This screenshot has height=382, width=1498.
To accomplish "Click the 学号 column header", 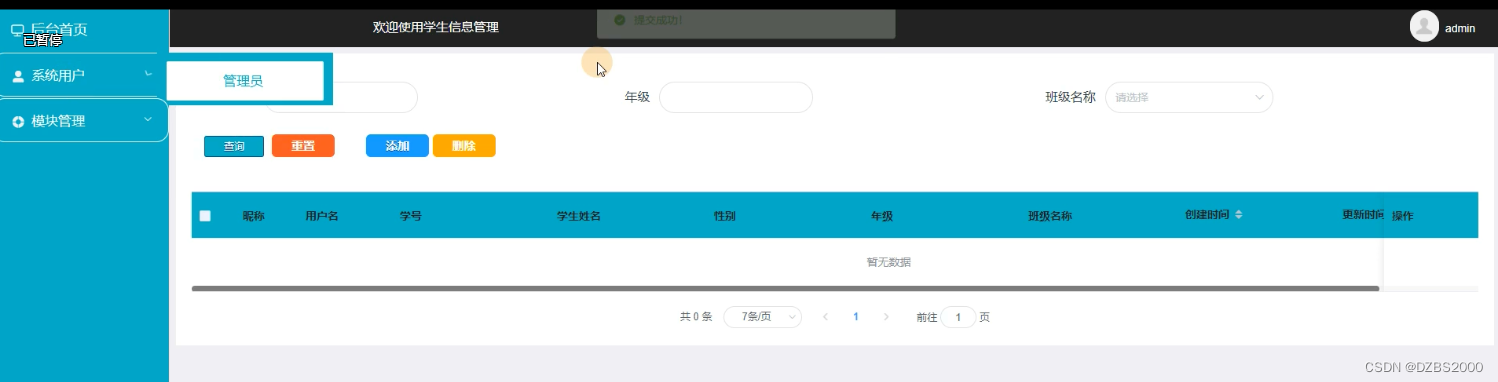I will tap(410, 216).
